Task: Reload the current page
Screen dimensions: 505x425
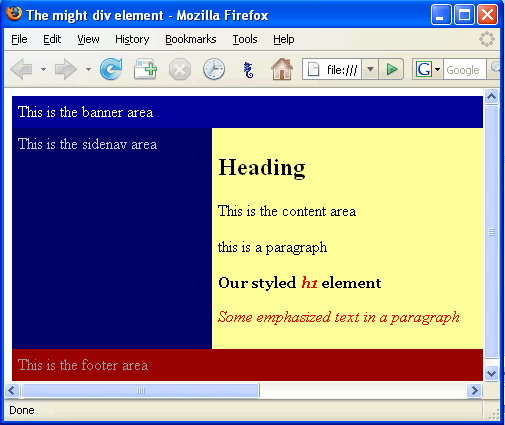Action: click(111, 69)
